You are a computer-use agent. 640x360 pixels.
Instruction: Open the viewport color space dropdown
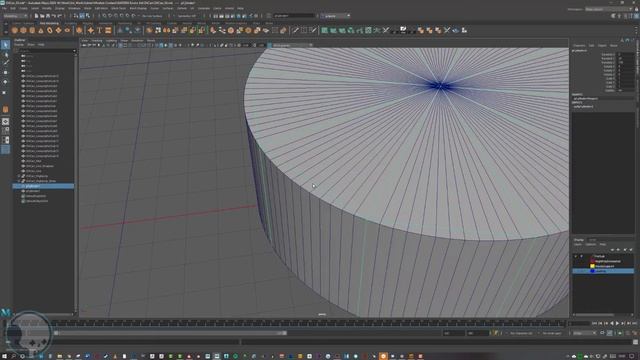tap(292, 45)
